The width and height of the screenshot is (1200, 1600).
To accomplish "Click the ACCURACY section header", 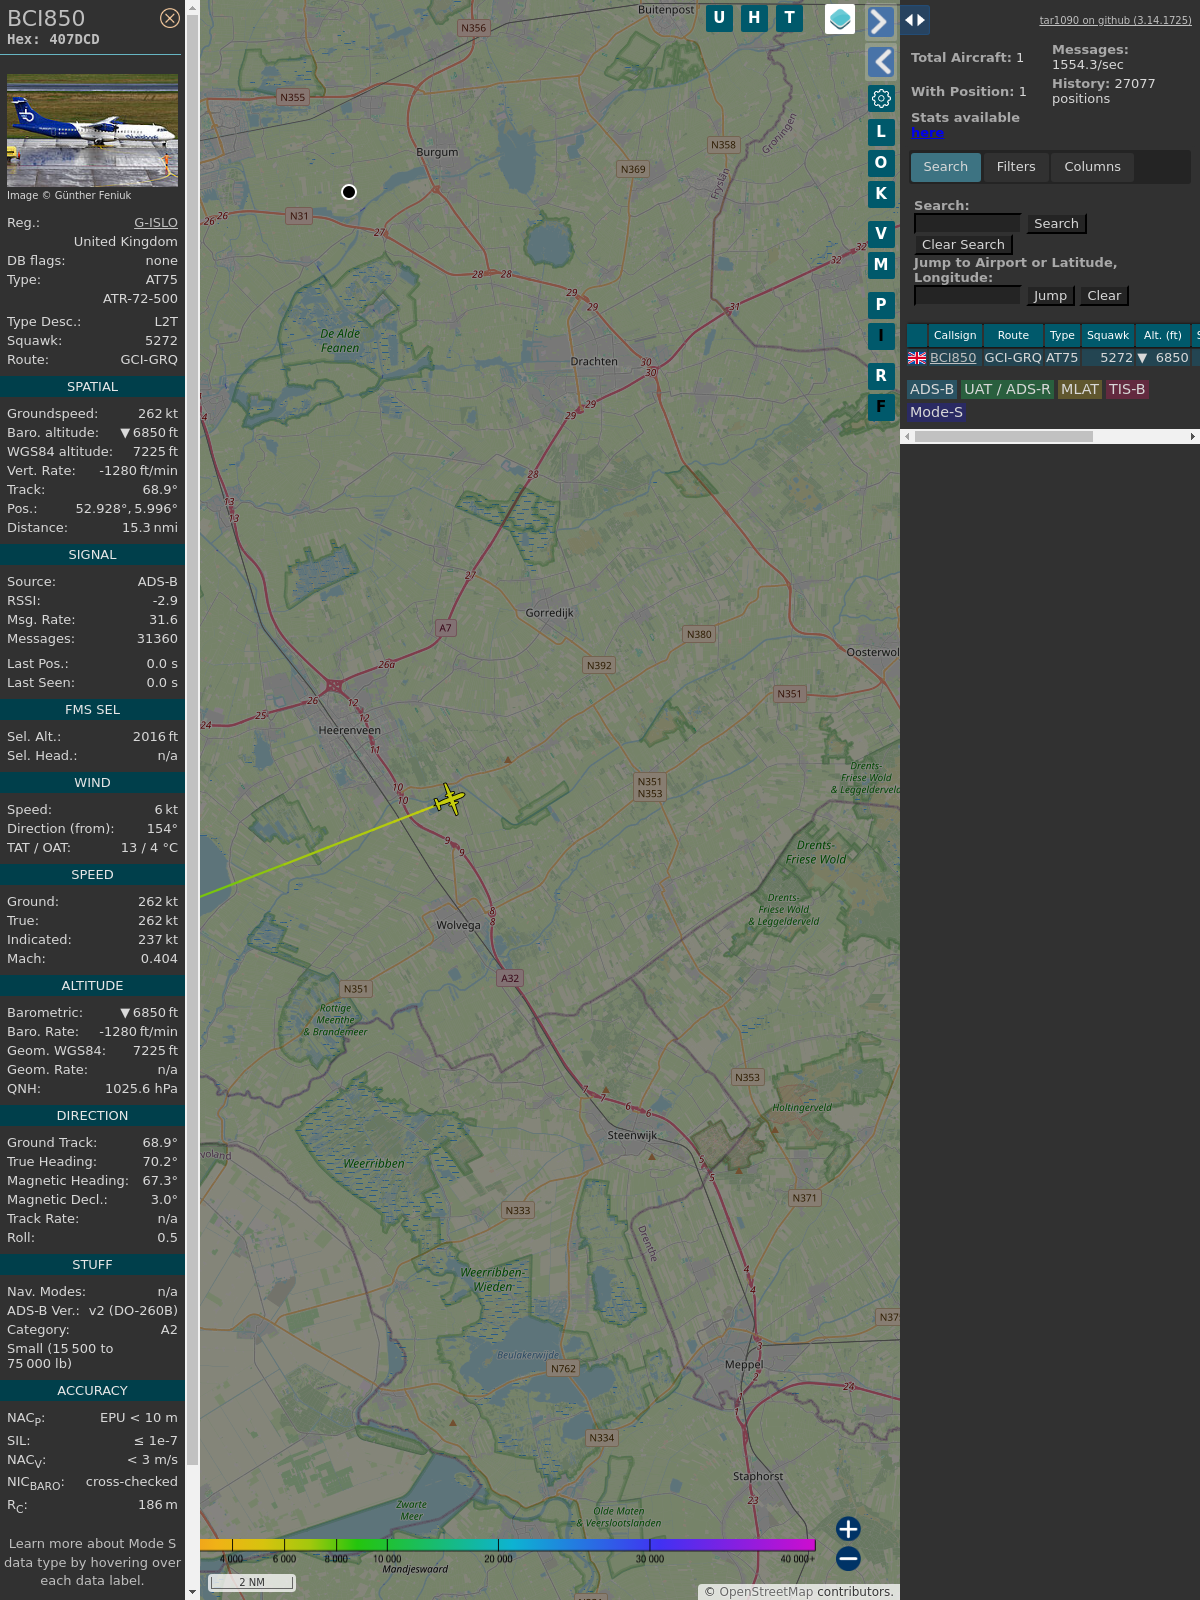I will pyautogui.click(x=92, y=1391).
